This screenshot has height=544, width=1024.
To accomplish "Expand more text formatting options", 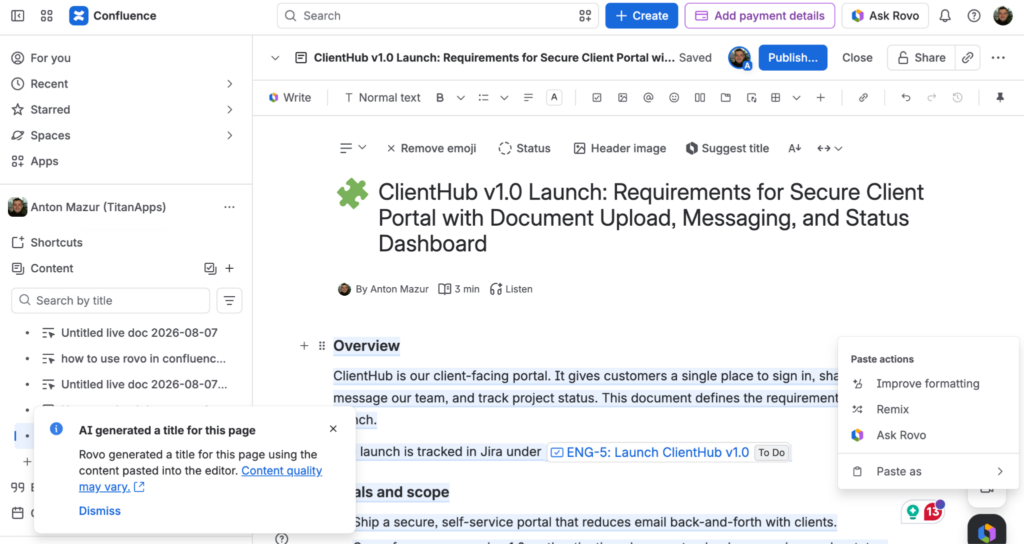I will coord(460,97).
